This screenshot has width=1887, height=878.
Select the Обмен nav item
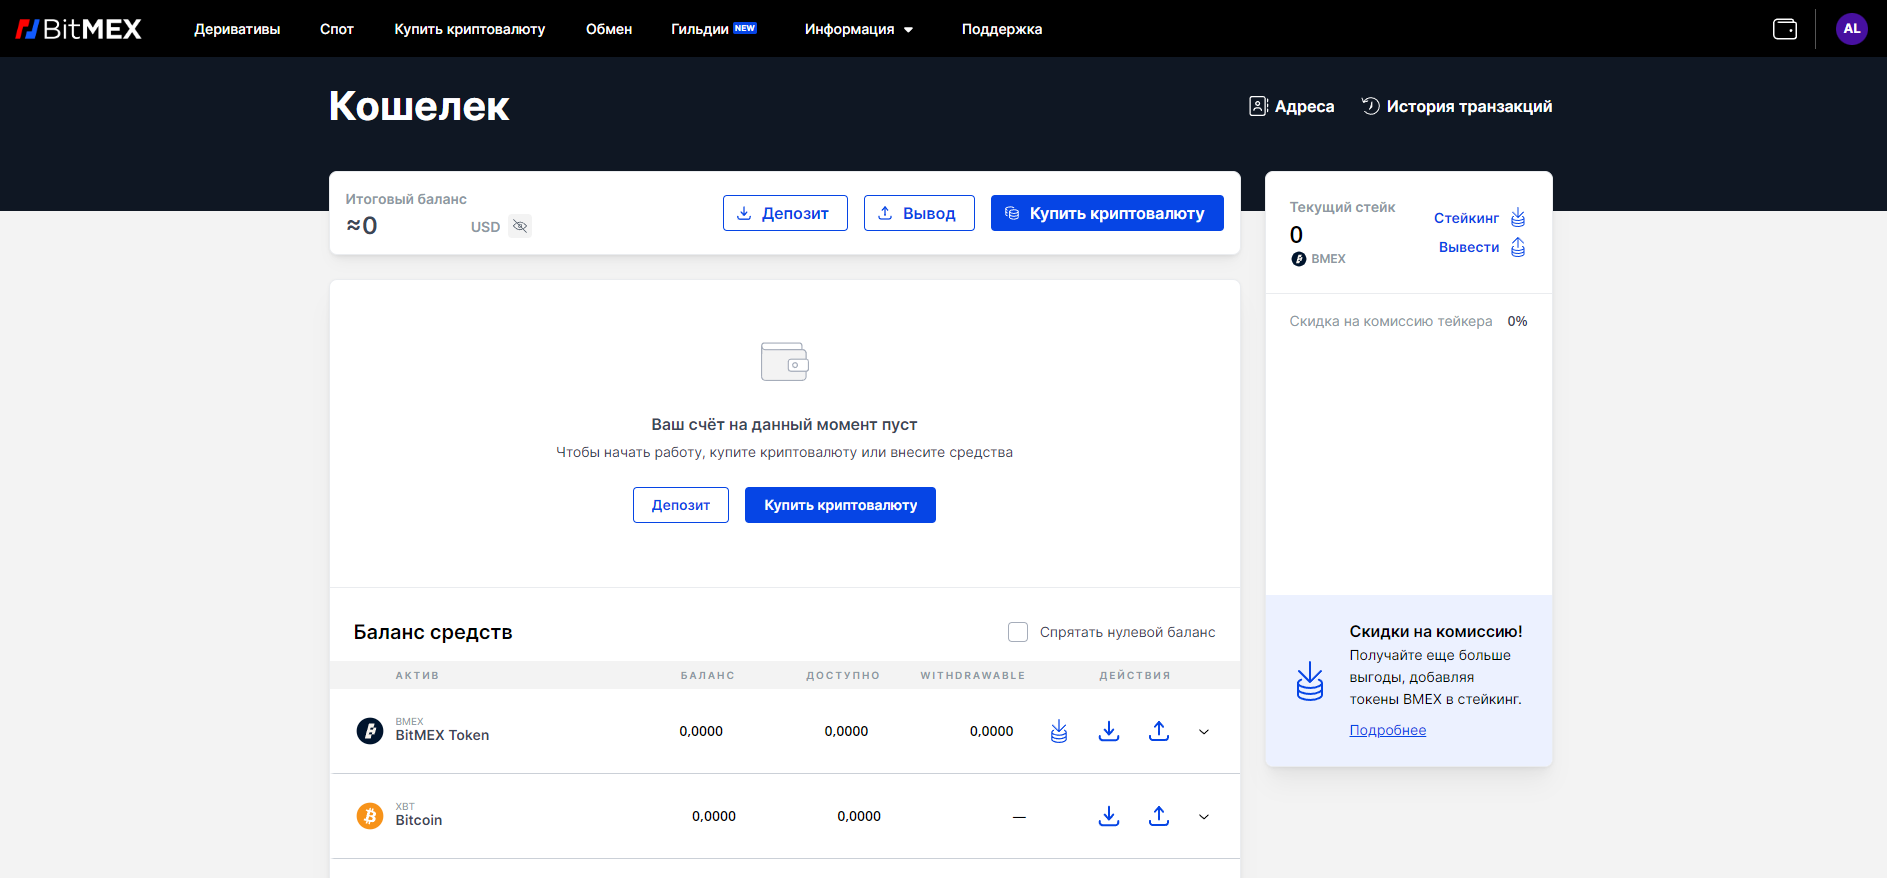tap(609, 29)
